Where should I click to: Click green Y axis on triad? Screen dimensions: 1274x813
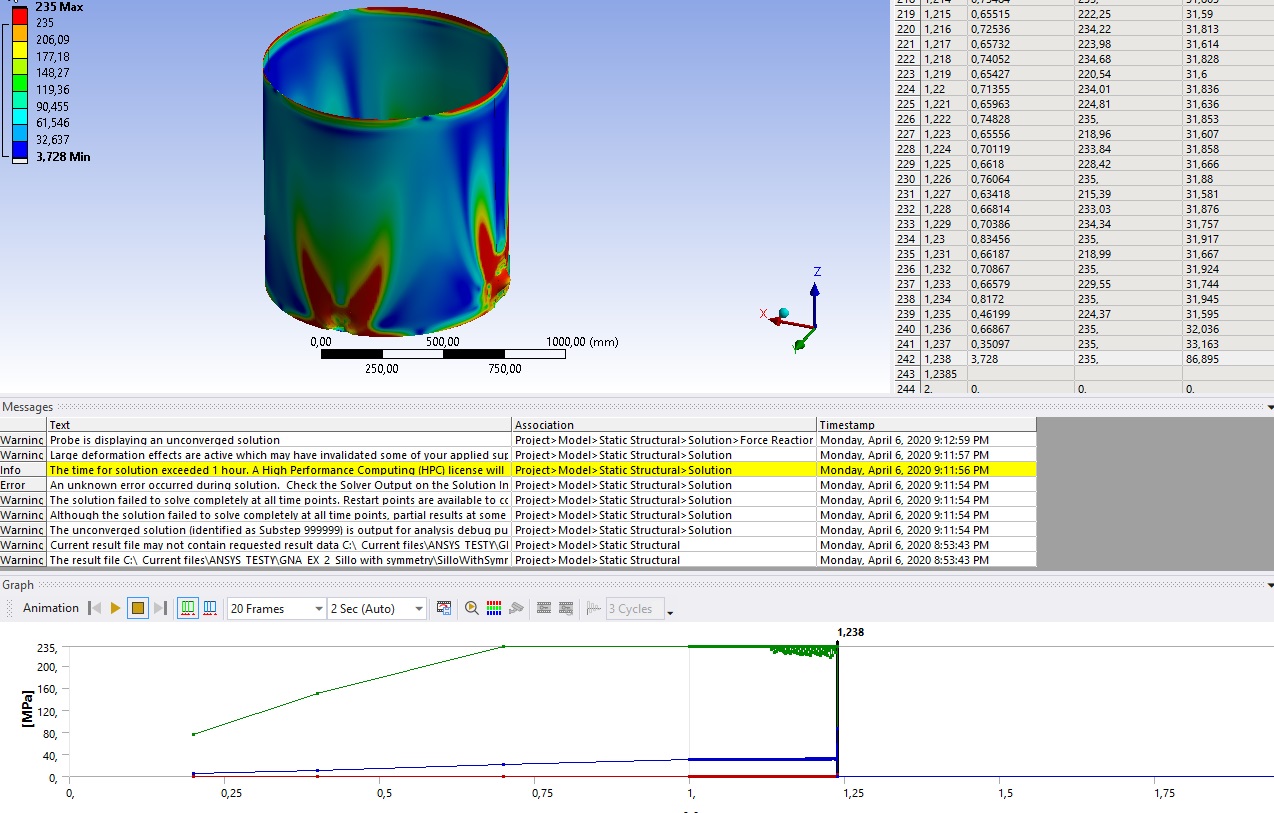(800, 344)
